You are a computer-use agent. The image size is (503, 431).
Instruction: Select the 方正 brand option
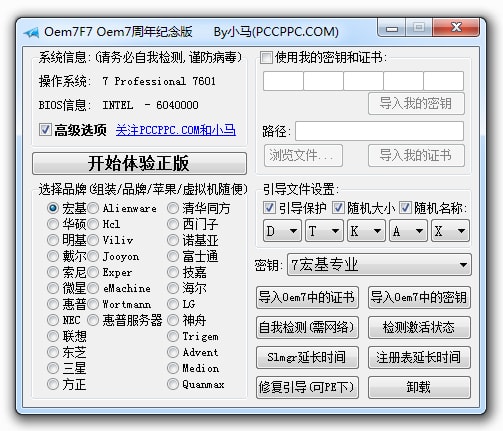(x=53, y=384)
